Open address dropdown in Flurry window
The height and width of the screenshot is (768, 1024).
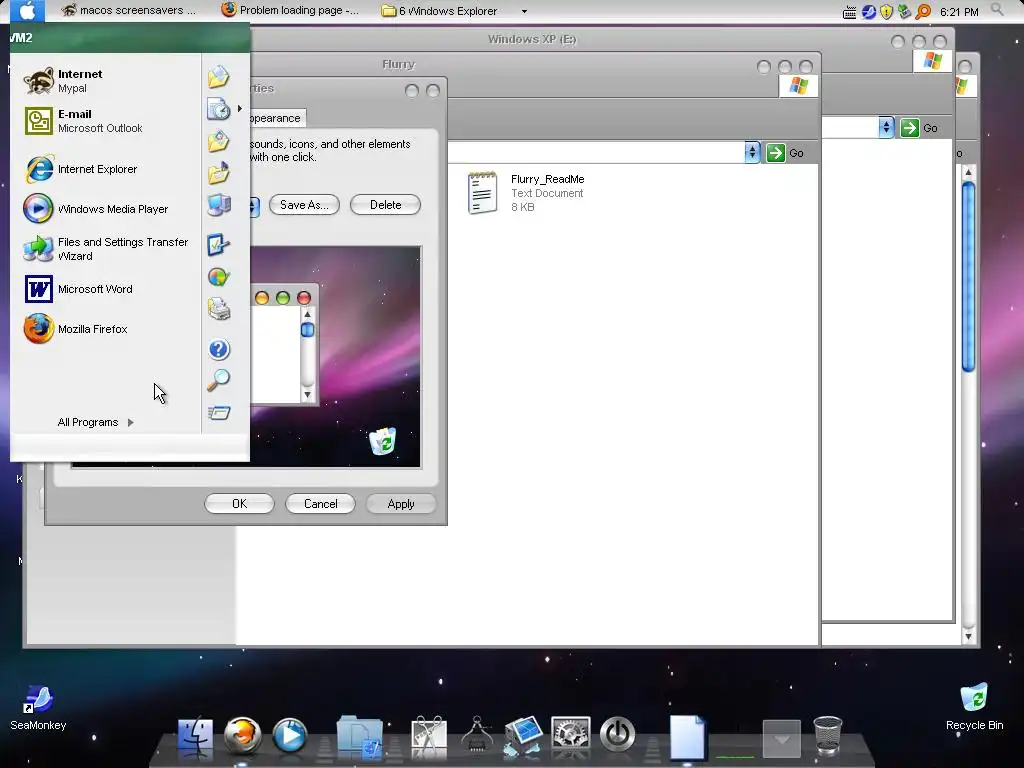click(752, 152)
